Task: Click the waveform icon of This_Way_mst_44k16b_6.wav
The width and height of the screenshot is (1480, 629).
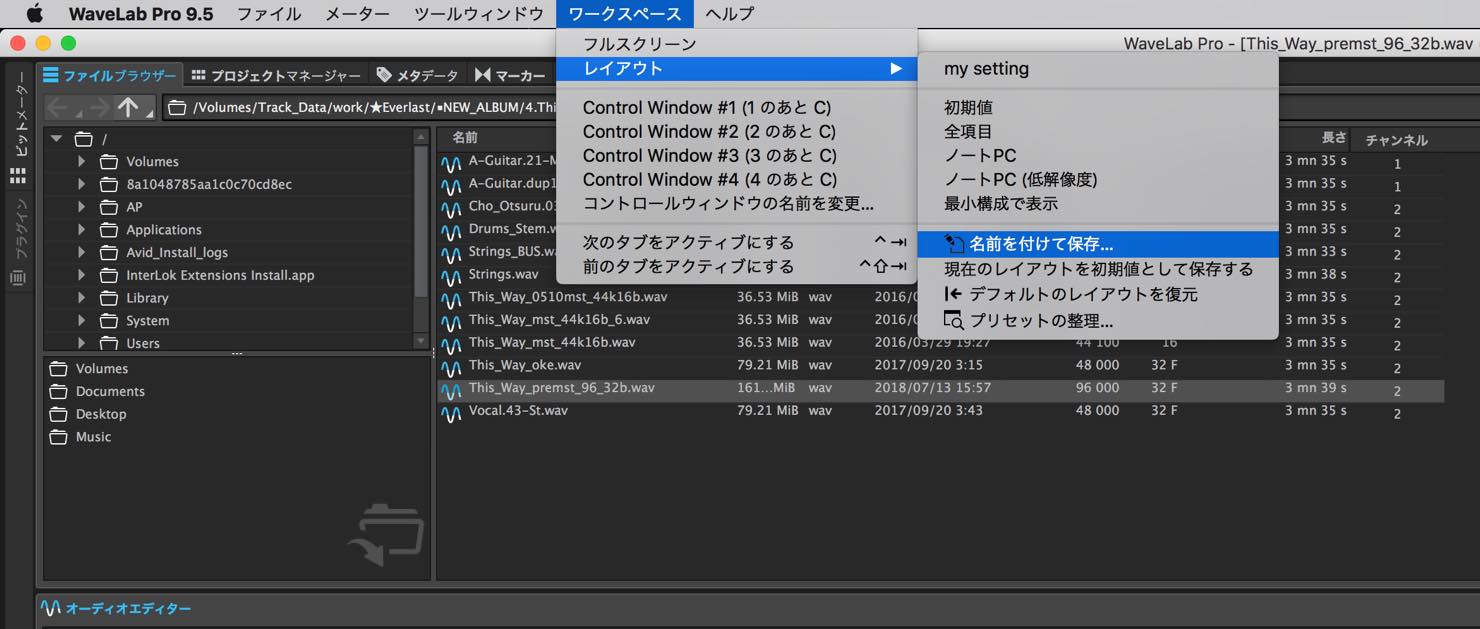Action: click(x=452, y=321)
